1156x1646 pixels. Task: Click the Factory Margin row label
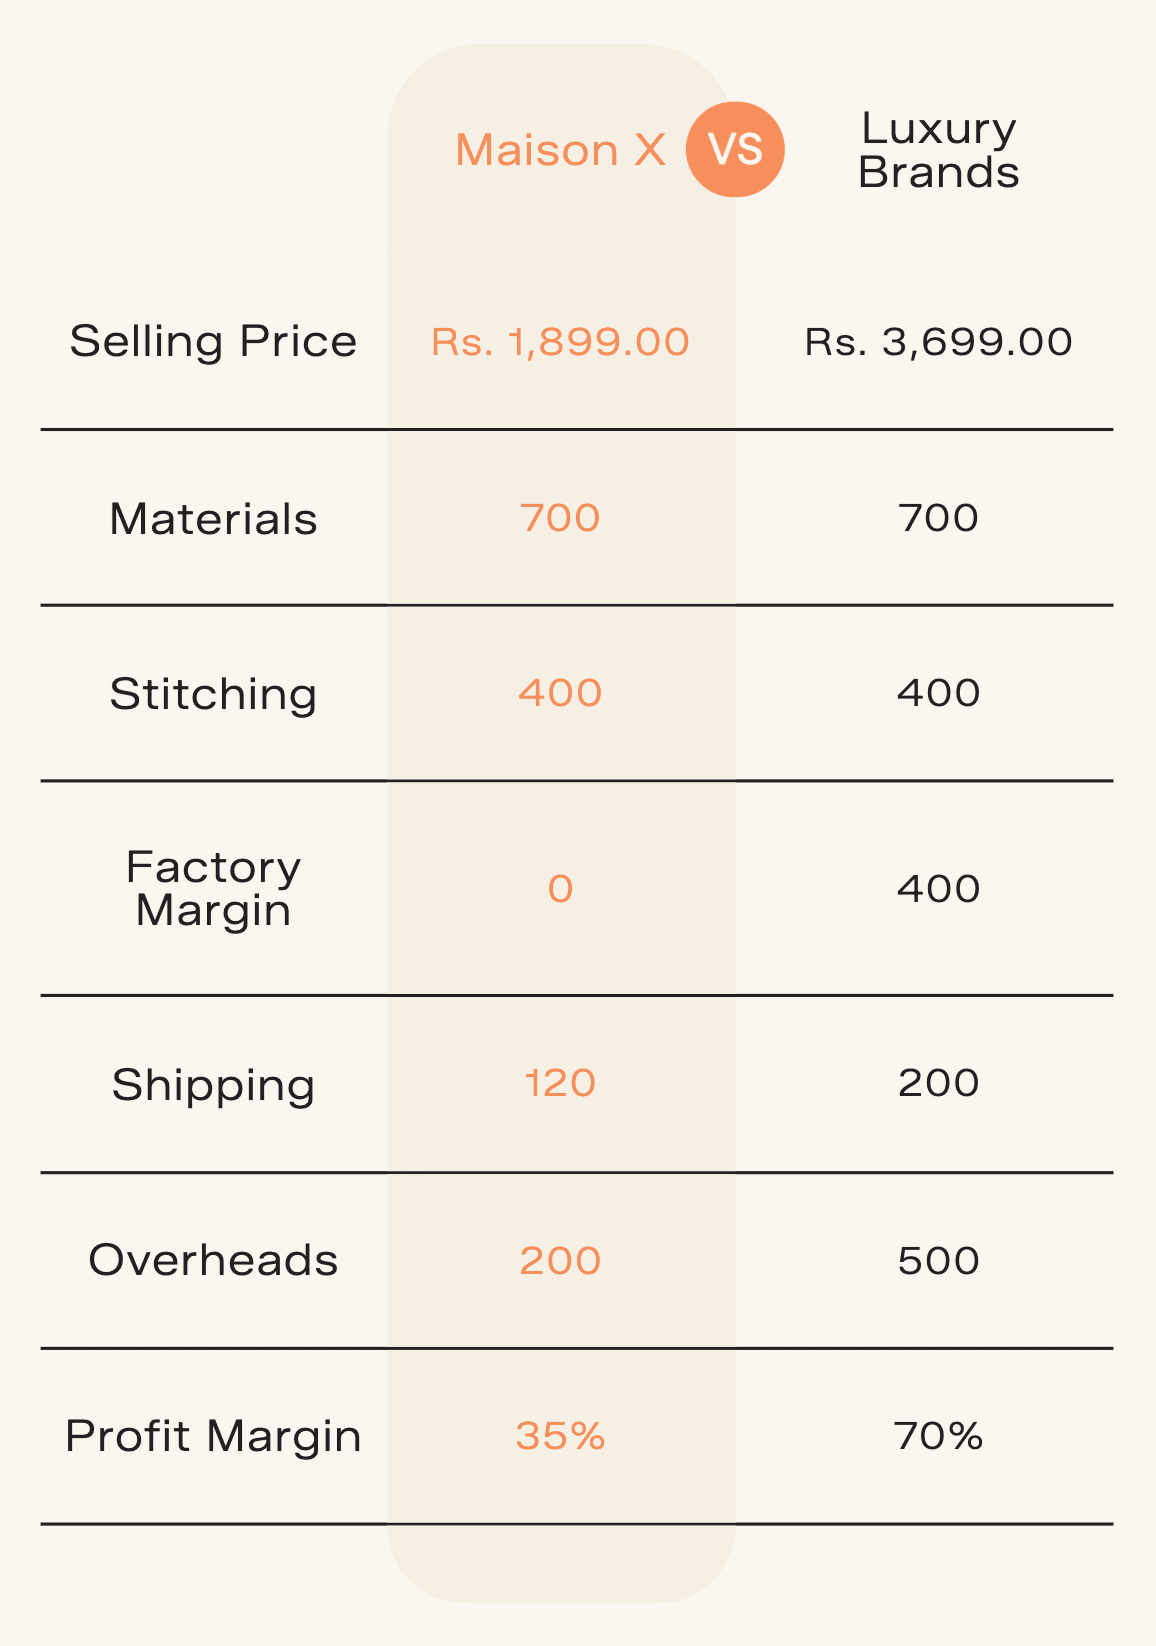click(213, 888)
